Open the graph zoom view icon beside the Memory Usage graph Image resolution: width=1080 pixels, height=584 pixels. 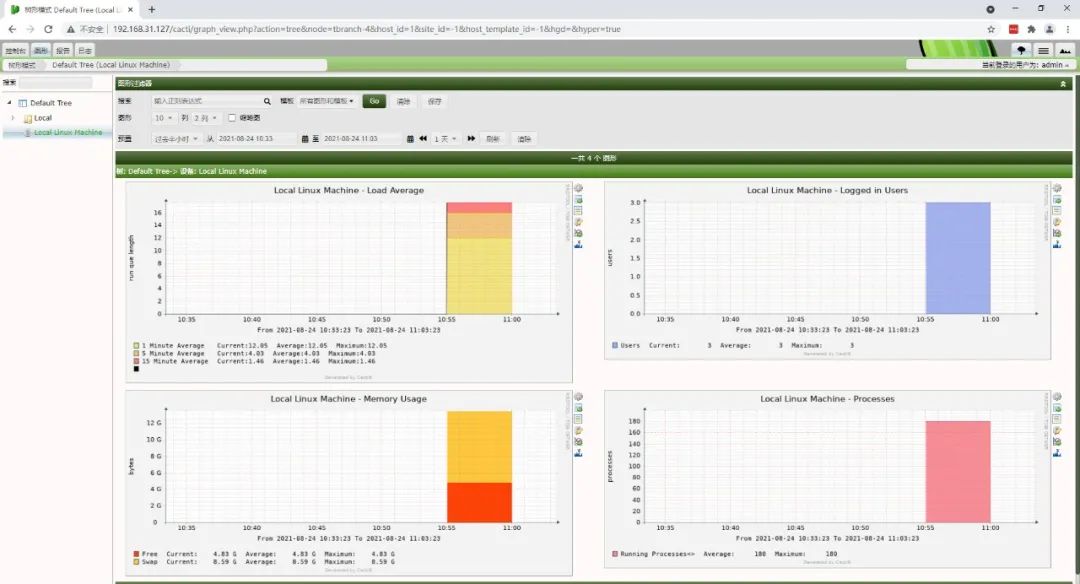(579, 408)
